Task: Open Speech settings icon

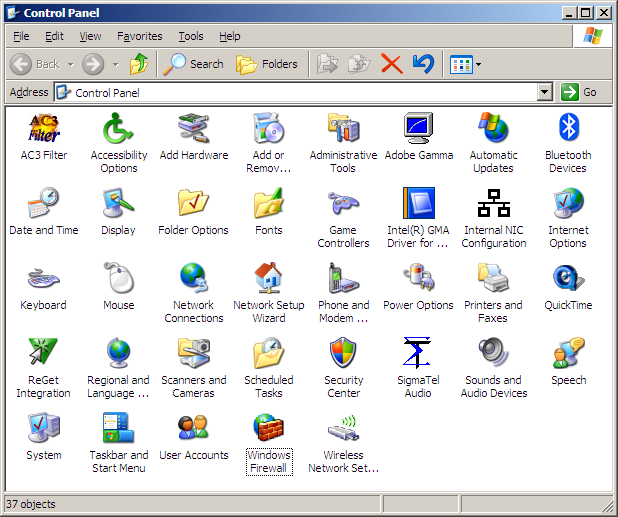Action: (568, 352)
